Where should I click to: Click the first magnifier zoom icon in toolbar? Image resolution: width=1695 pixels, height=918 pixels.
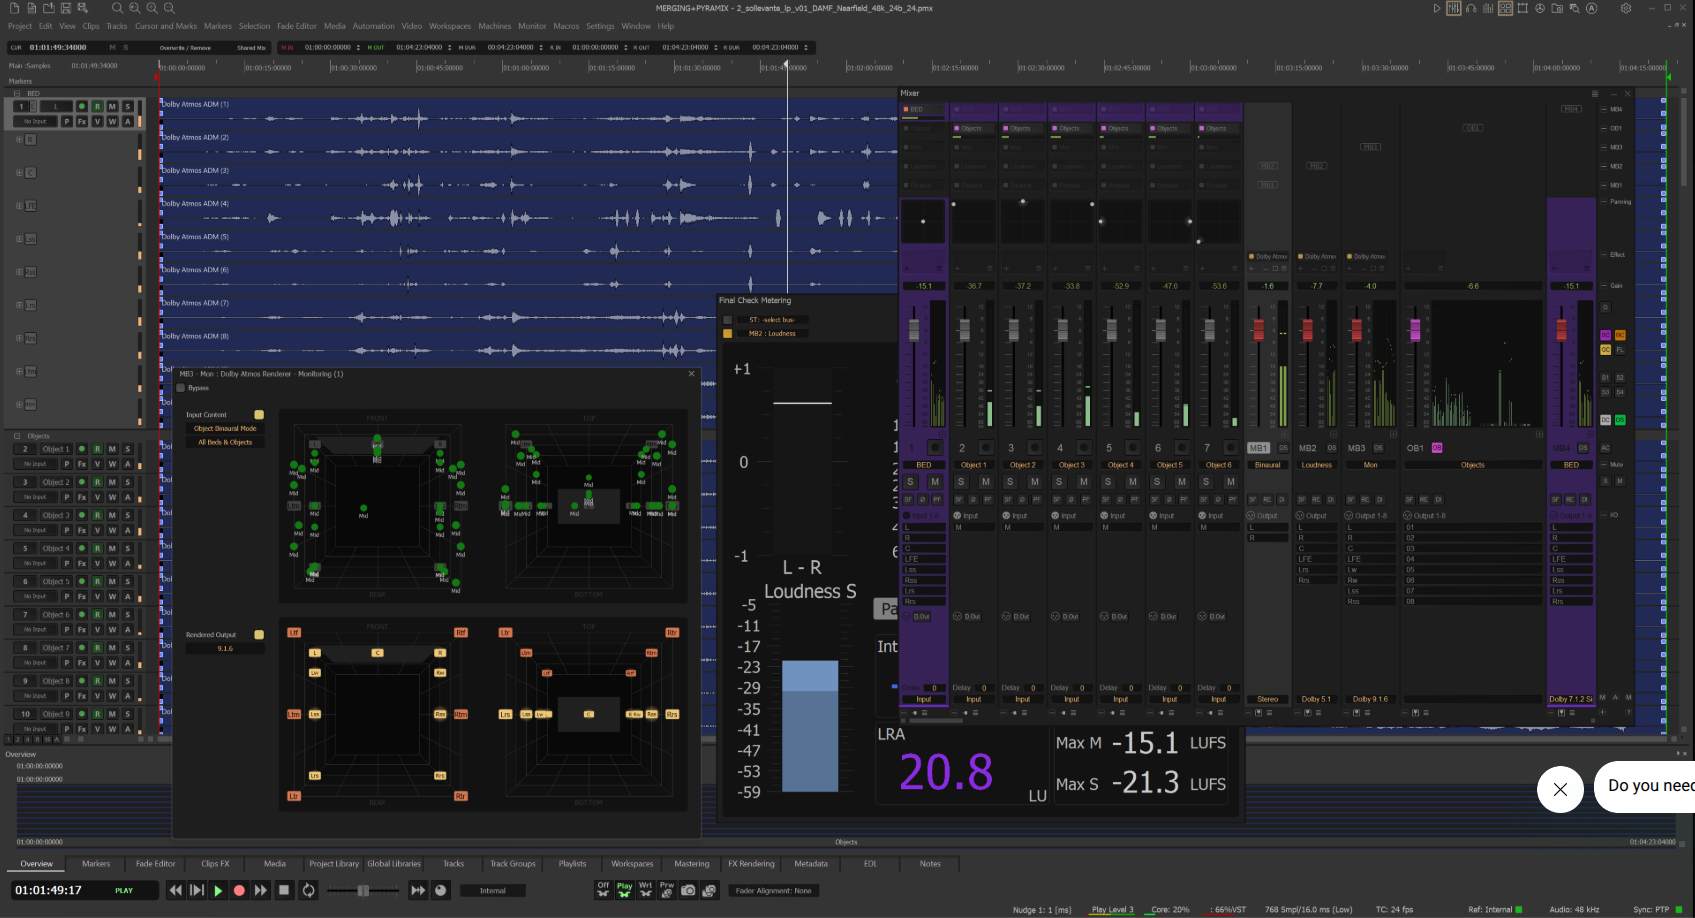pyautogui.click(x=117, y=8)
